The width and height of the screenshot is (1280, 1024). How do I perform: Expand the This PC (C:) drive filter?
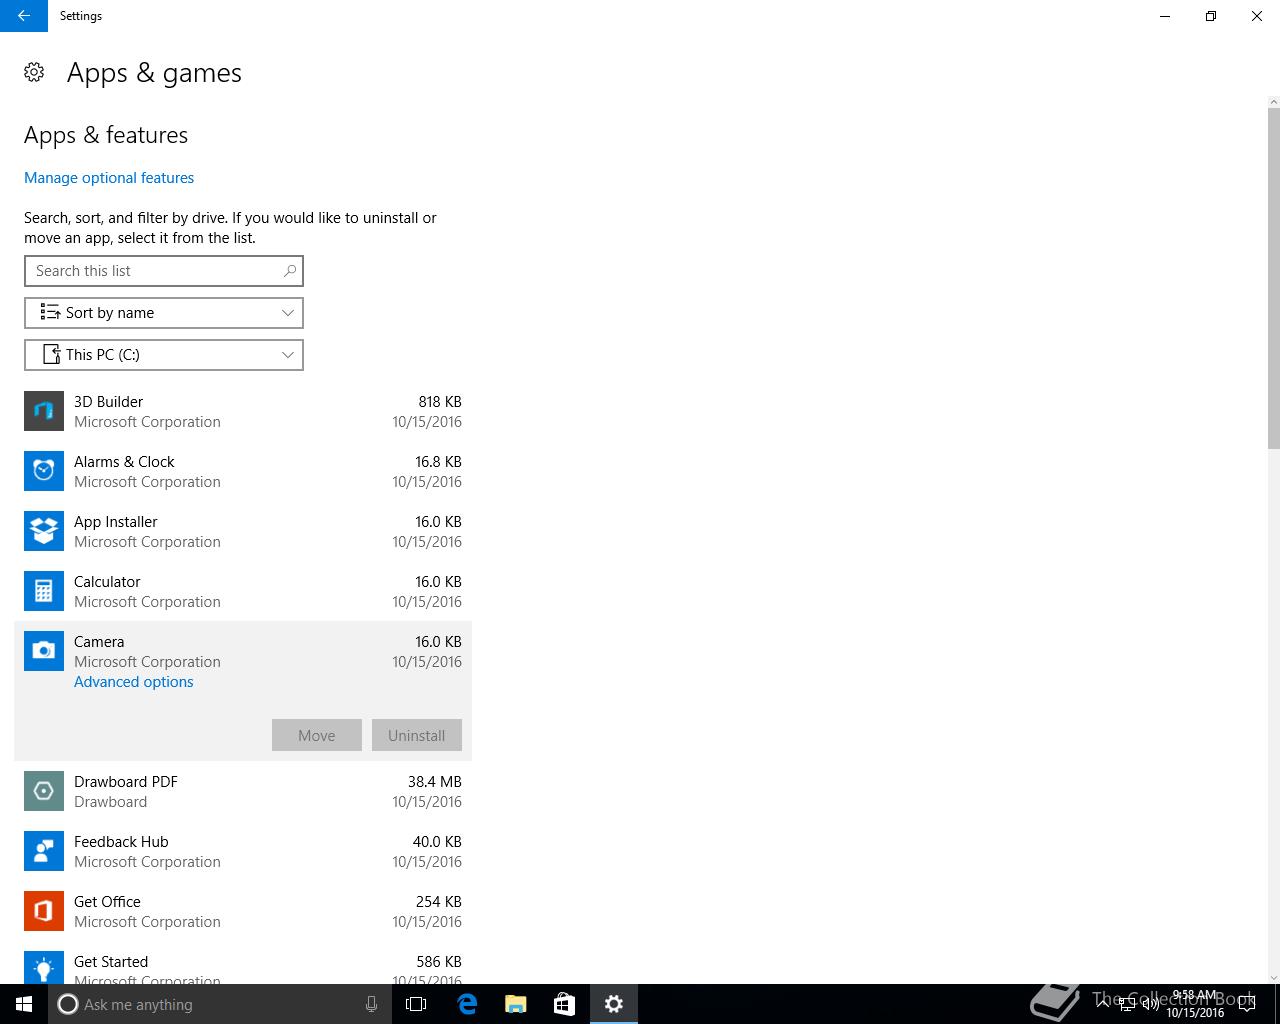[x=164, y=355]
